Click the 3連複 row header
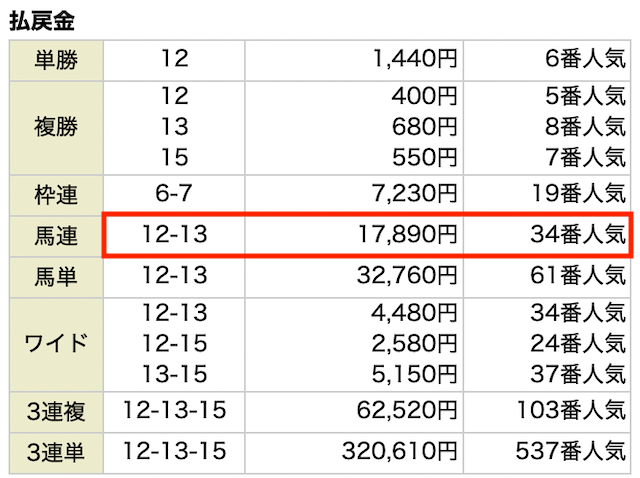This screenshot has height=478, width=640. [55, 410]
